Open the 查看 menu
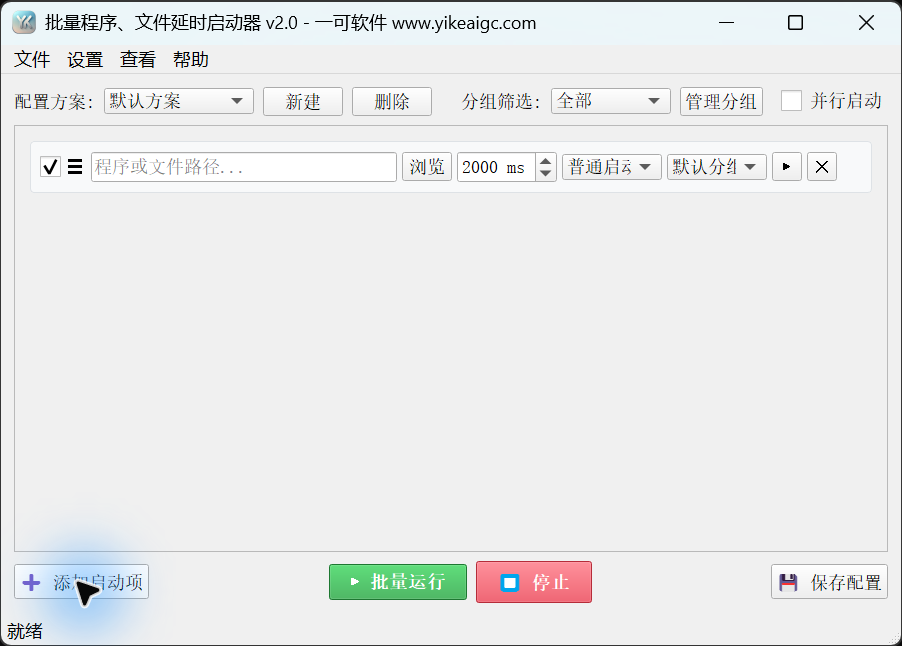The image size is (902, 646). coord(138,59)
